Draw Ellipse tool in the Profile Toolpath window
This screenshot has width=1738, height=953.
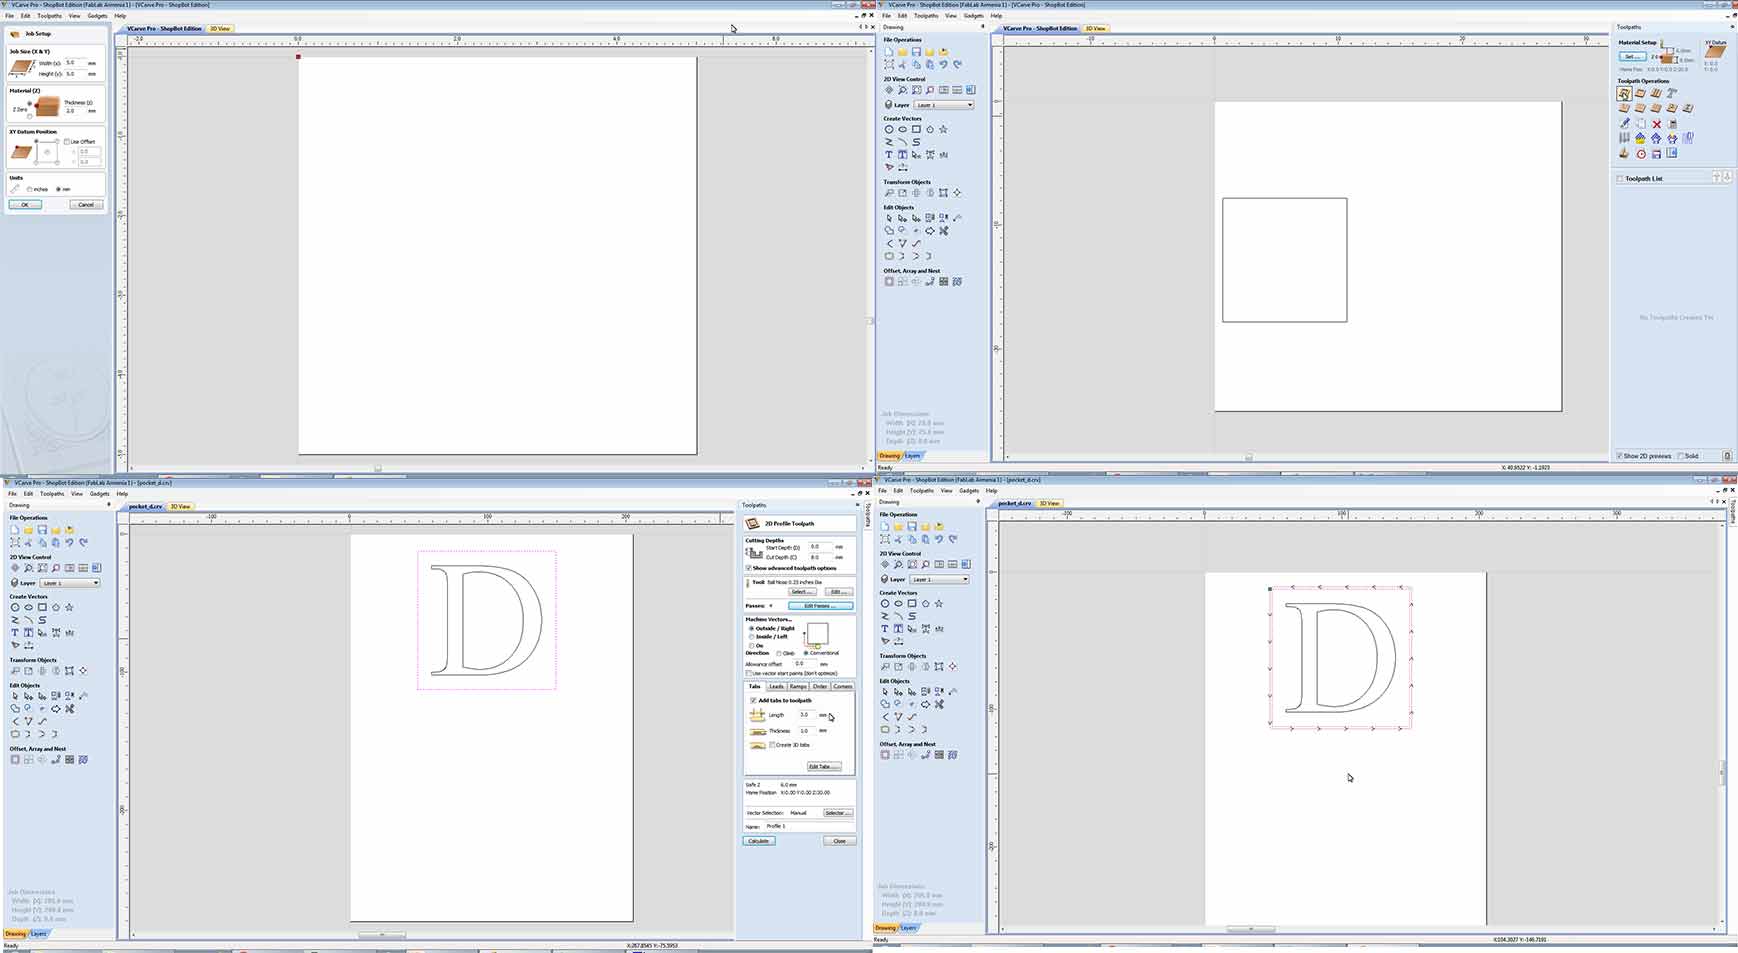[29, 607]
